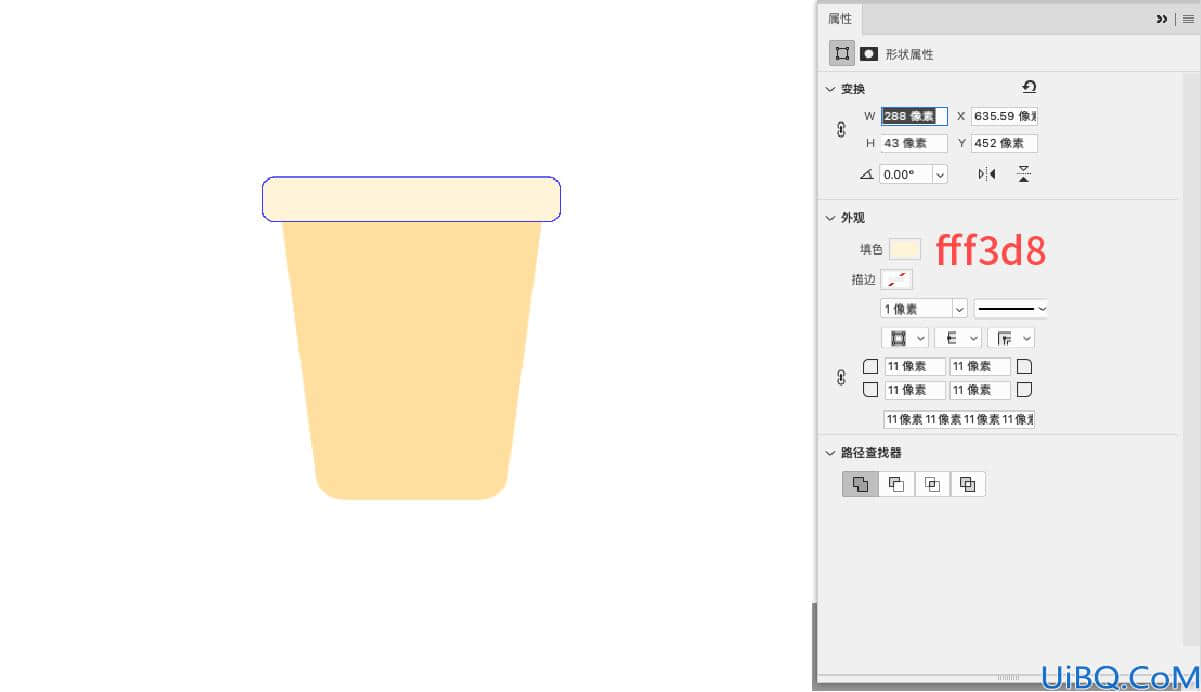Collapse the 外观 section
Screen dimensions: 1201x692
(830, 218)
